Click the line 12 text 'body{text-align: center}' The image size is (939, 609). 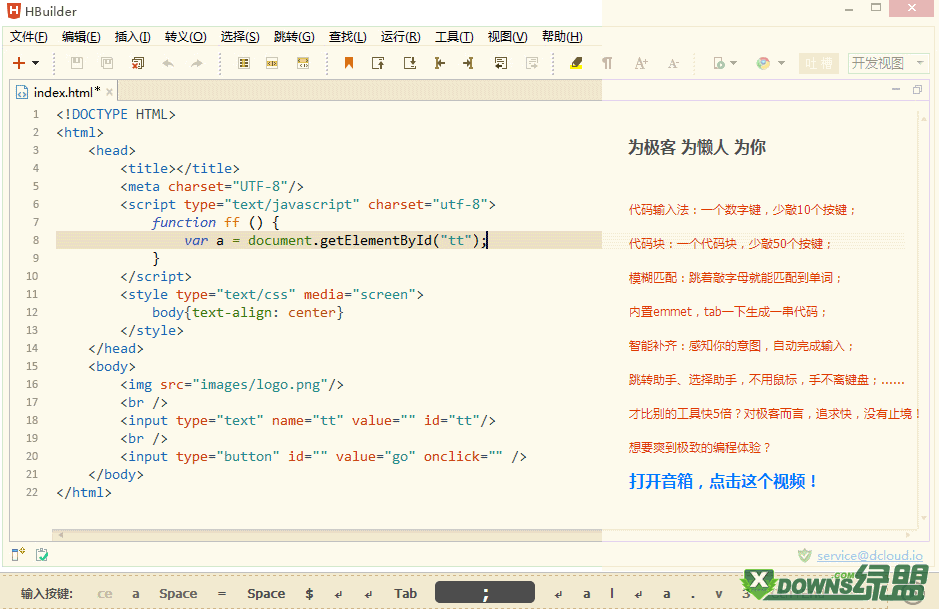248,312
